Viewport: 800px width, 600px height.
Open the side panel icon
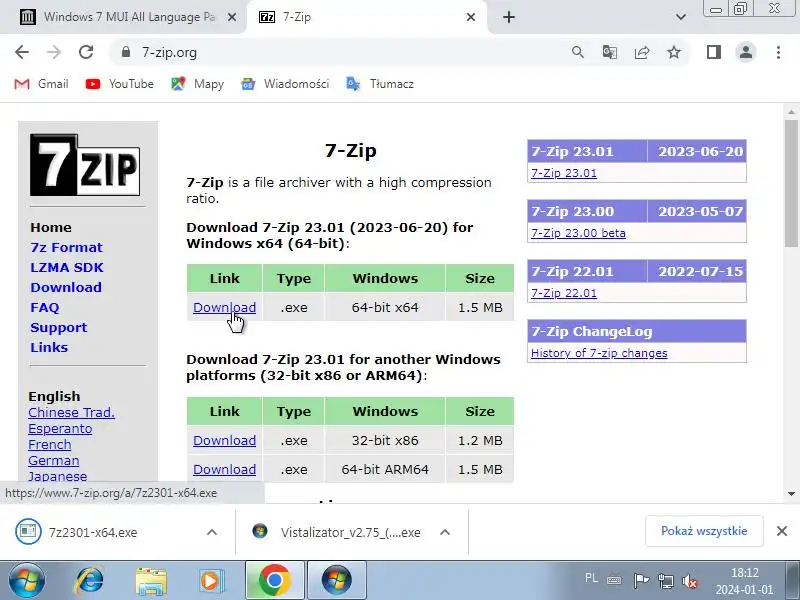click(714, 52)
